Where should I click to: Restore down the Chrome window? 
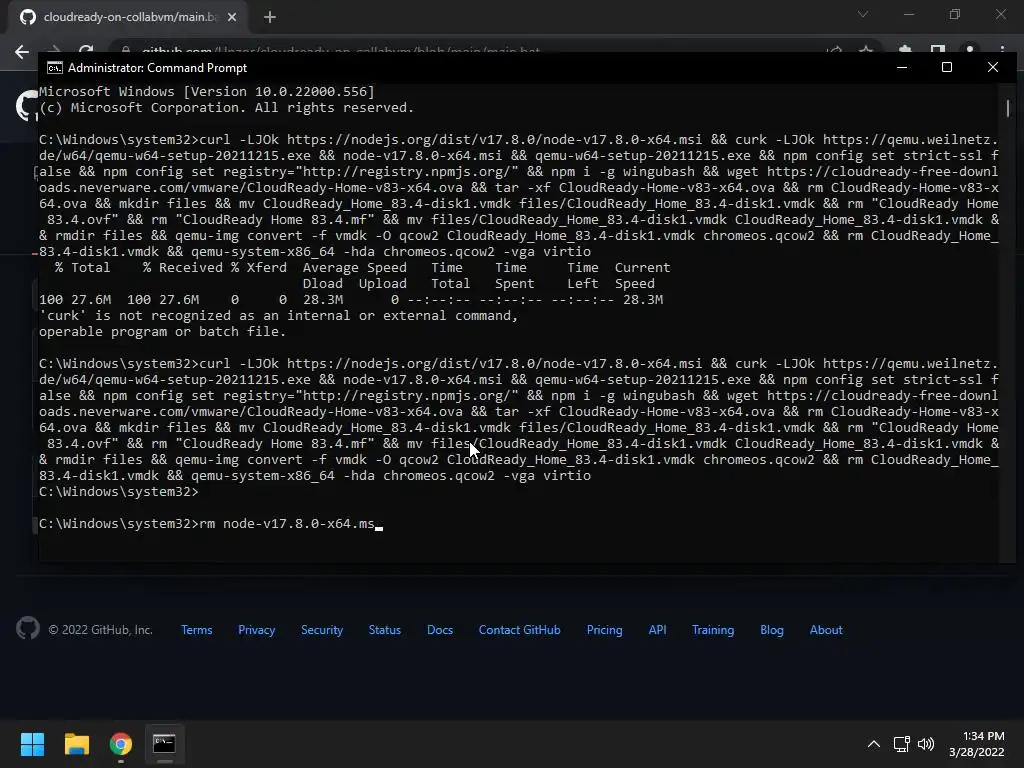tap(955, 14)
